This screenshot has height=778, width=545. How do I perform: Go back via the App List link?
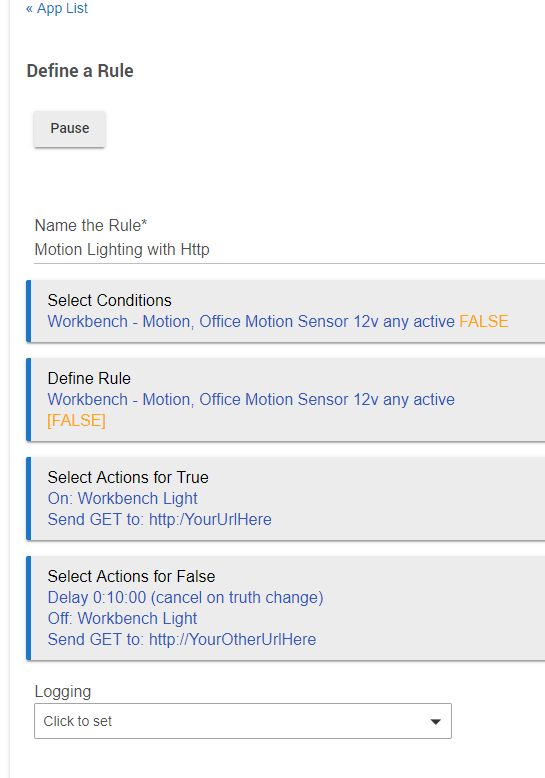(57, 8)
